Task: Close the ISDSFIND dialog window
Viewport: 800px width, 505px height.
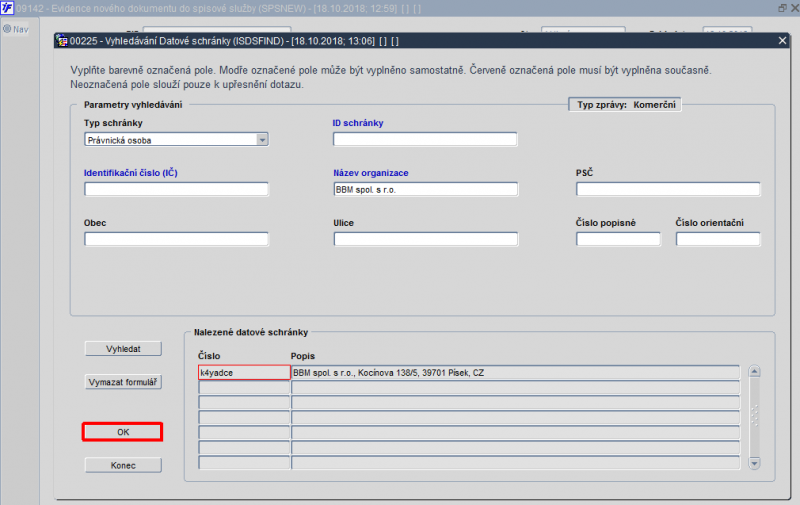Action: pyautogui.click(x=782, y=40)
